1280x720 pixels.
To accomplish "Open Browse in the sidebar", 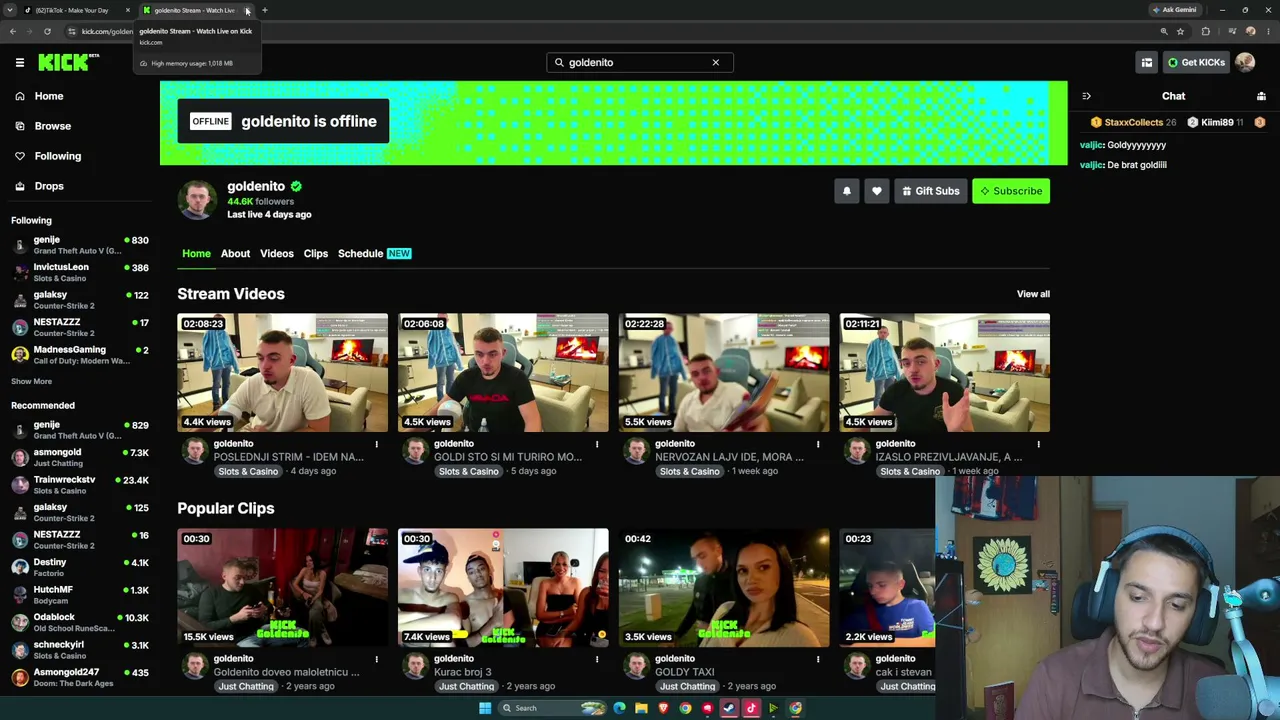I will [52, 126].
